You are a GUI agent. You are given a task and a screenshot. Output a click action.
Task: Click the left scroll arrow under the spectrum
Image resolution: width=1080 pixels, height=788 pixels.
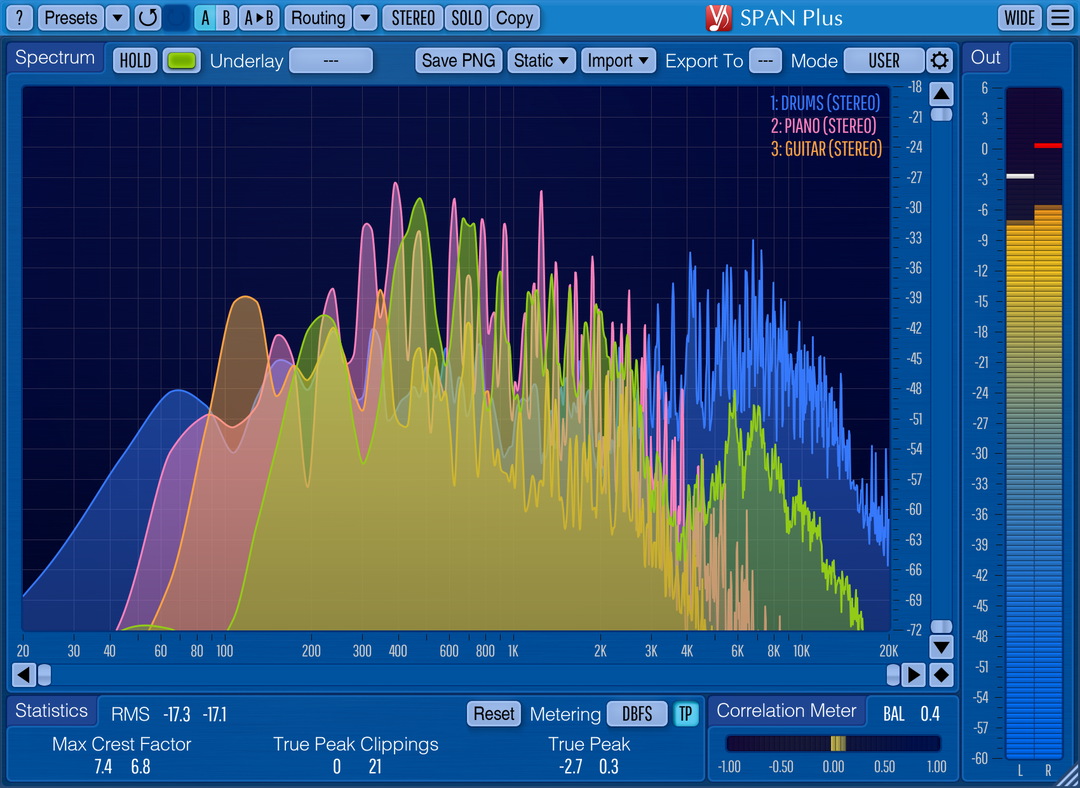[22, 675]
